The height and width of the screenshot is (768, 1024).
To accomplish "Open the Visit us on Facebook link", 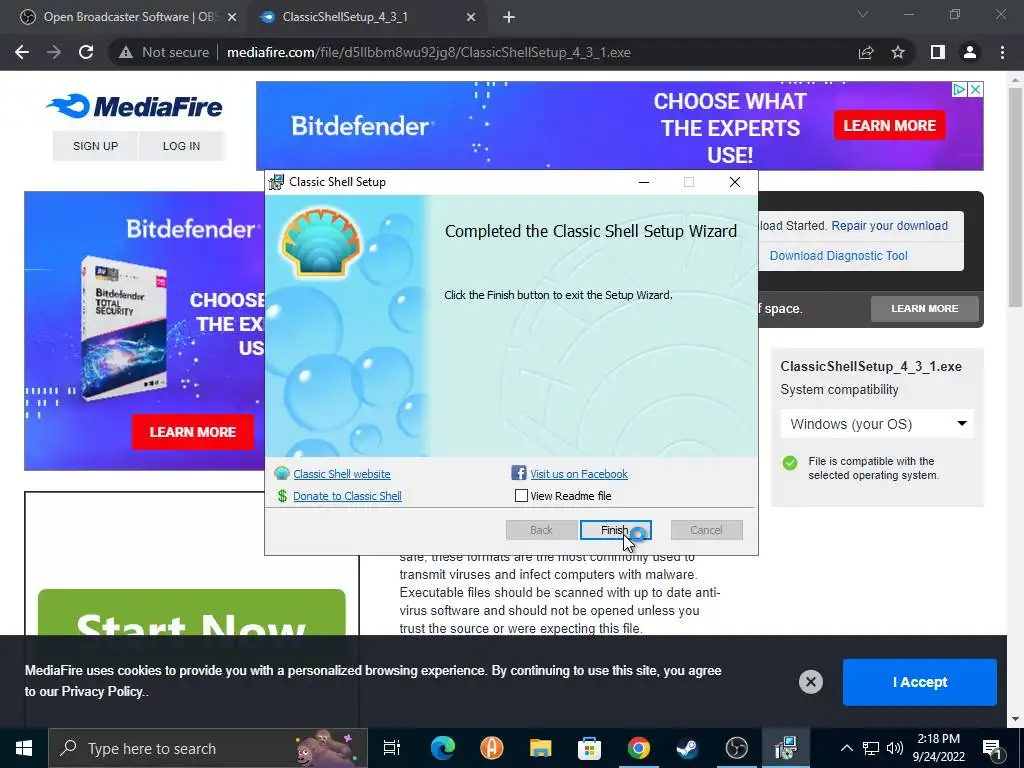I will pyautogui.click(x=579, y=473).
